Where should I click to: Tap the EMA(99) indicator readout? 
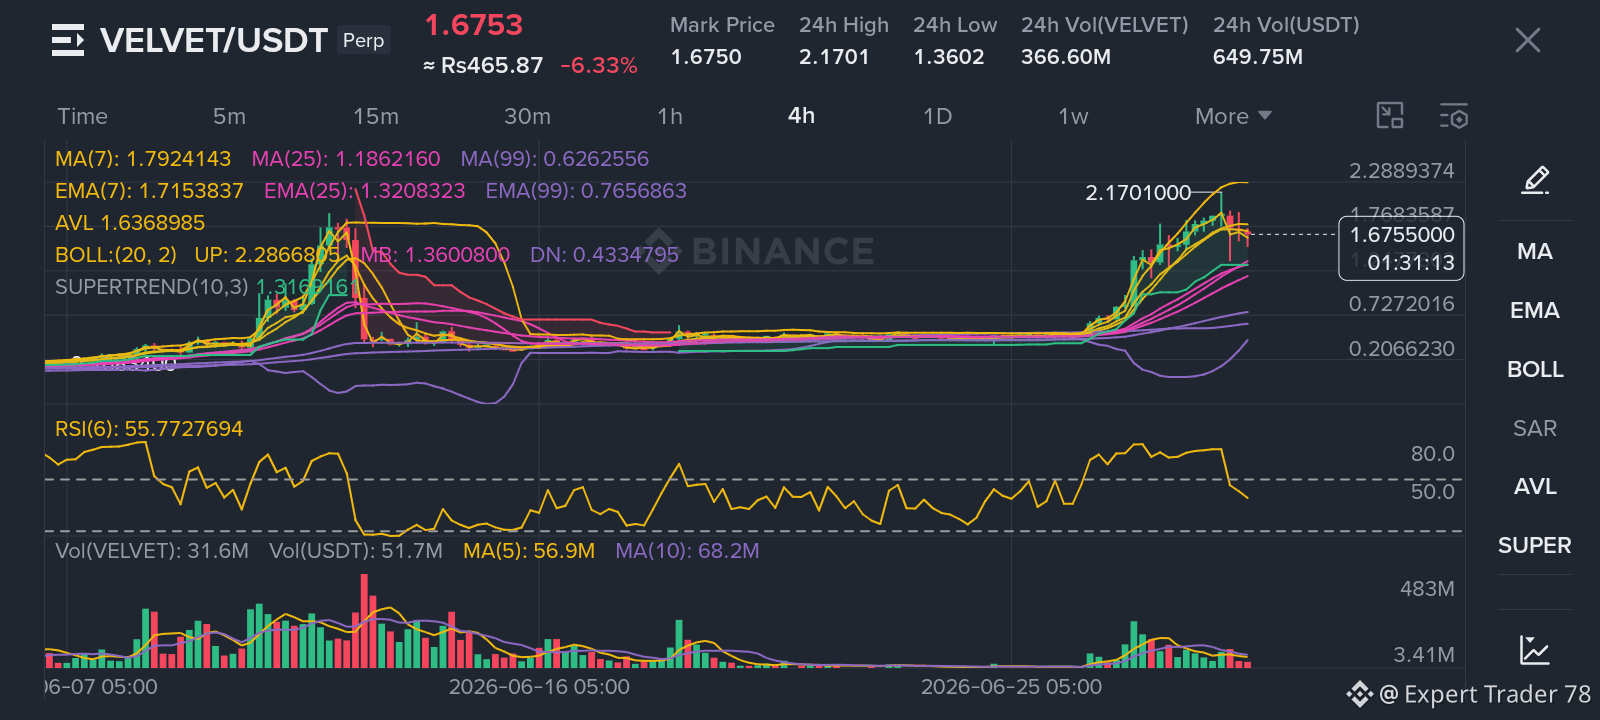(586, 191)
